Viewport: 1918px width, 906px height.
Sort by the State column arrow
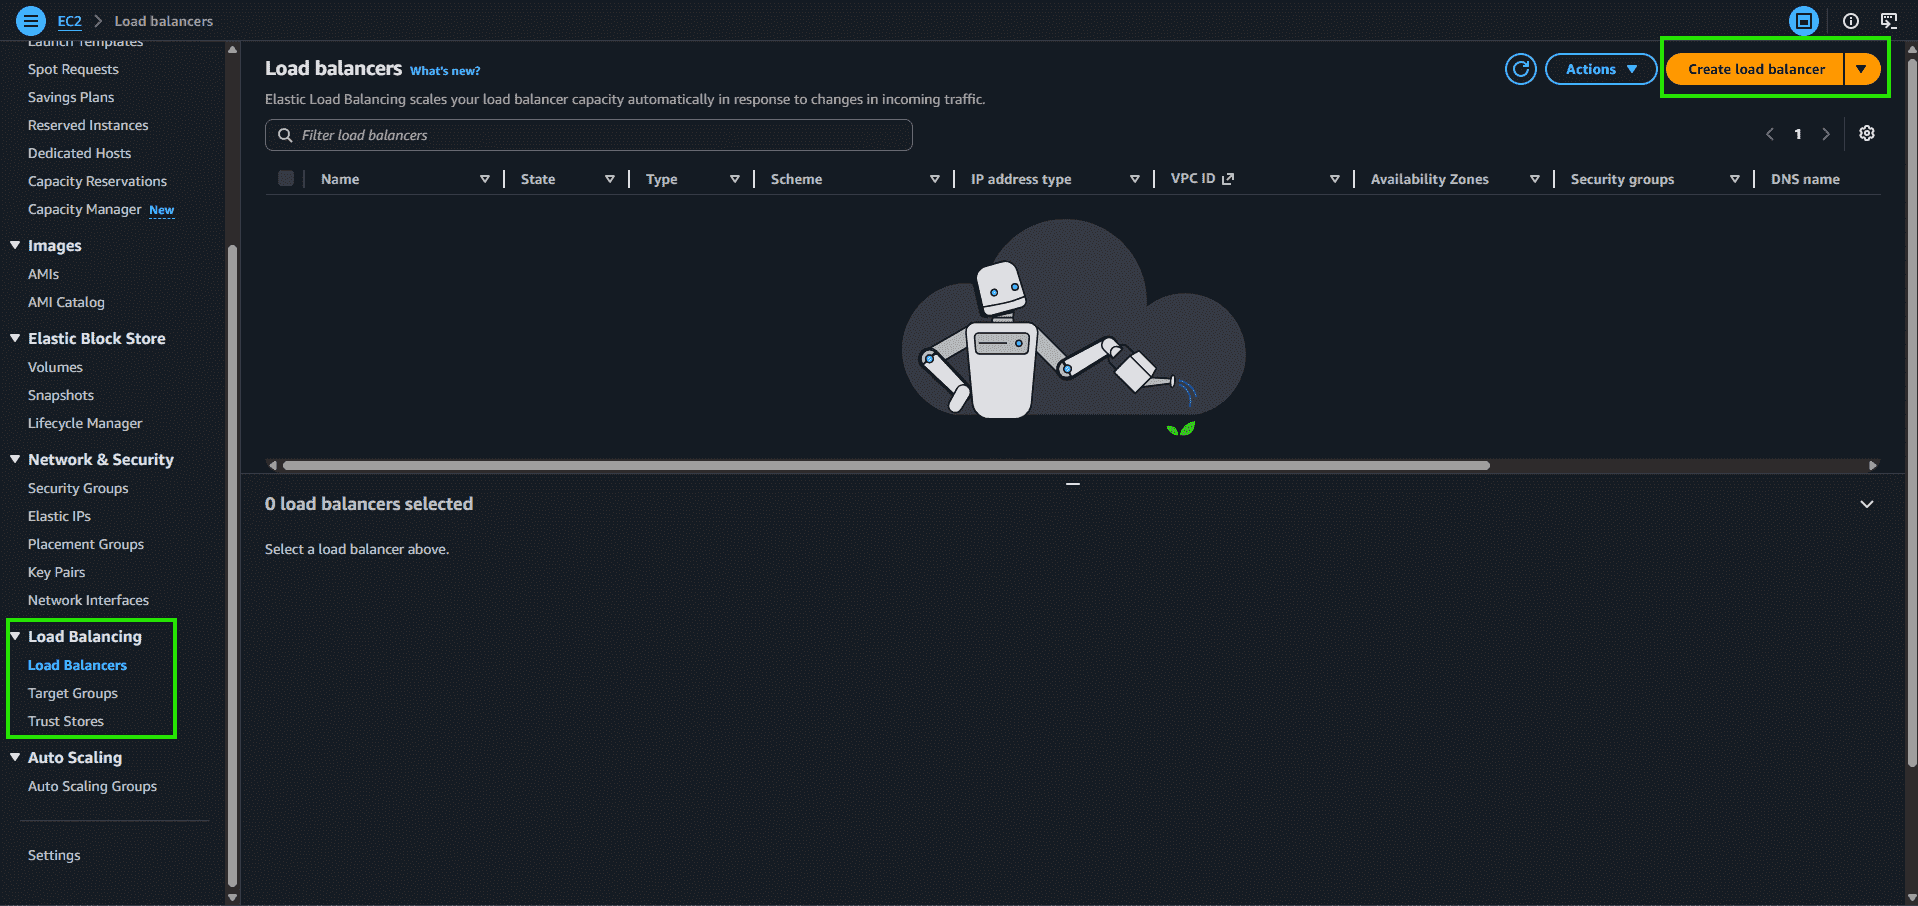(610, 179)
